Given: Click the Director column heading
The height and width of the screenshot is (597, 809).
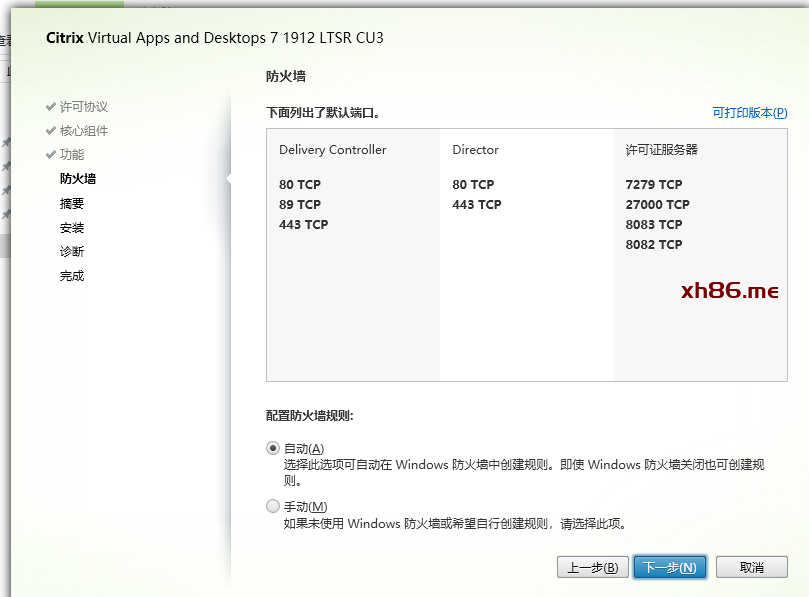Looking at the screenshot, I should coord(476,150).
